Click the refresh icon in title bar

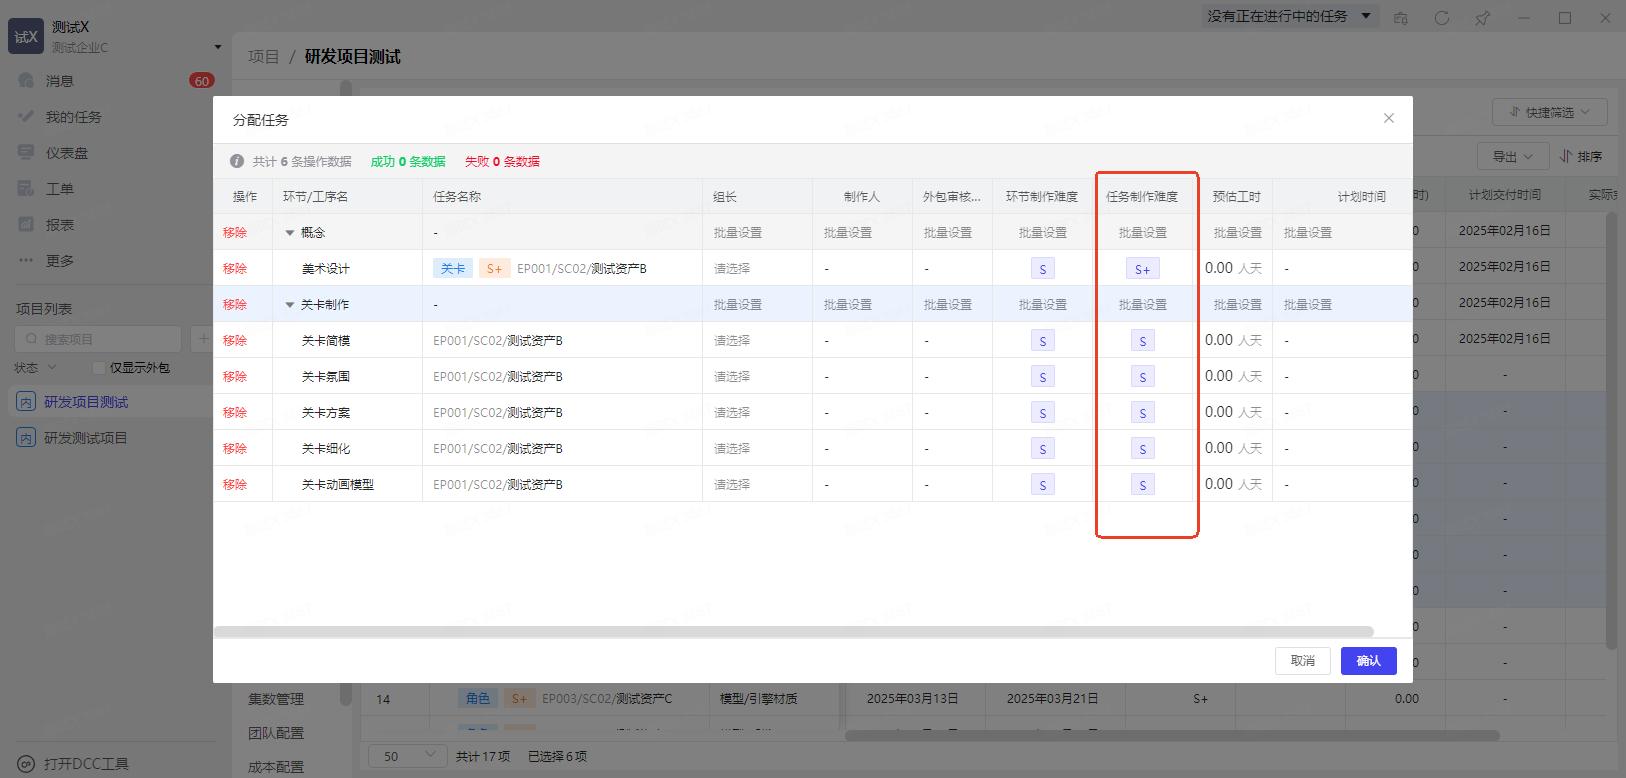point(1441,18)
